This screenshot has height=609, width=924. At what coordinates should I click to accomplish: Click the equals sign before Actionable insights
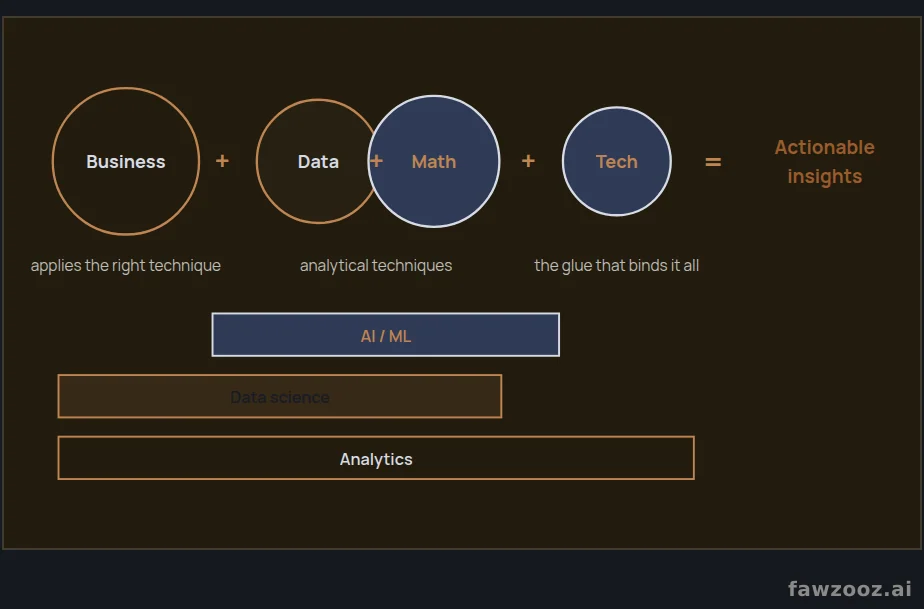pyautogui.click(x=713, y=162)
